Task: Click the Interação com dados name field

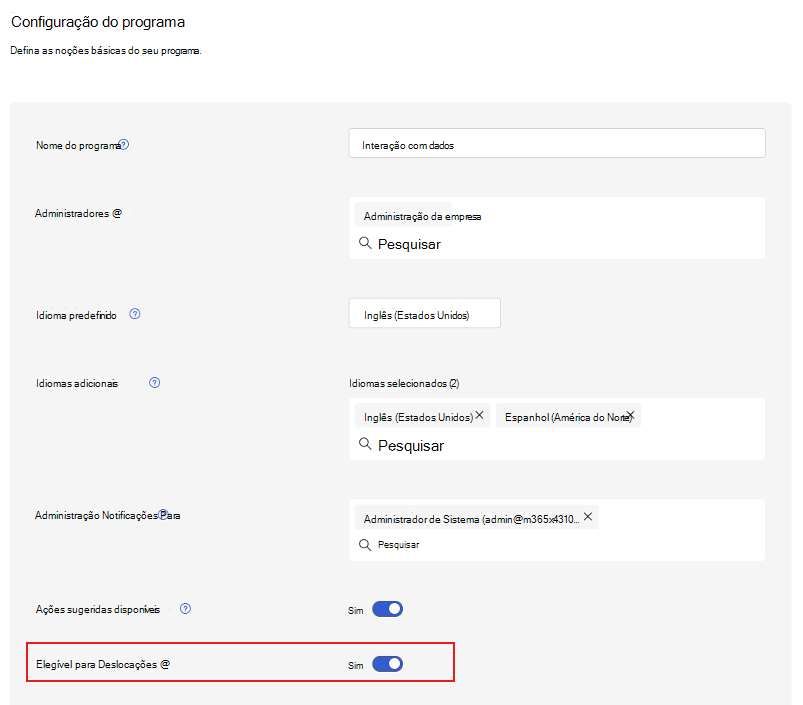Action: [x=557, y=143]
